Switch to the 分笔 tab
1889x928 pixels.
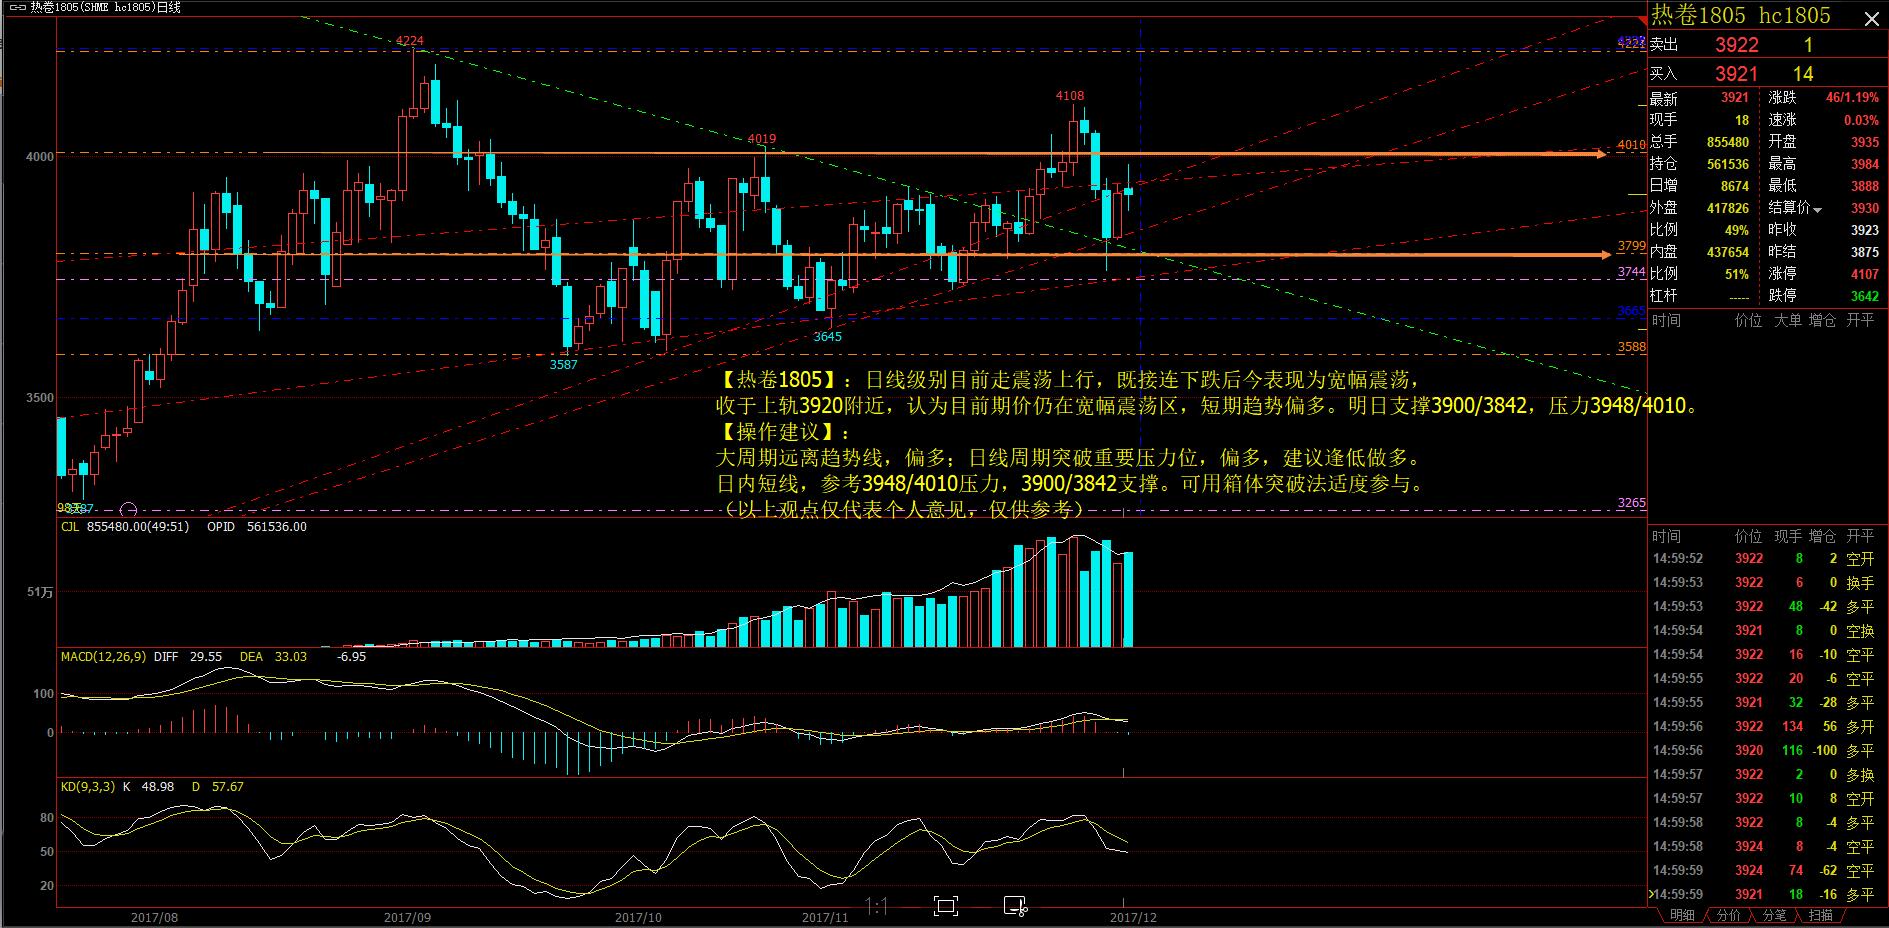coord(1774,916)
